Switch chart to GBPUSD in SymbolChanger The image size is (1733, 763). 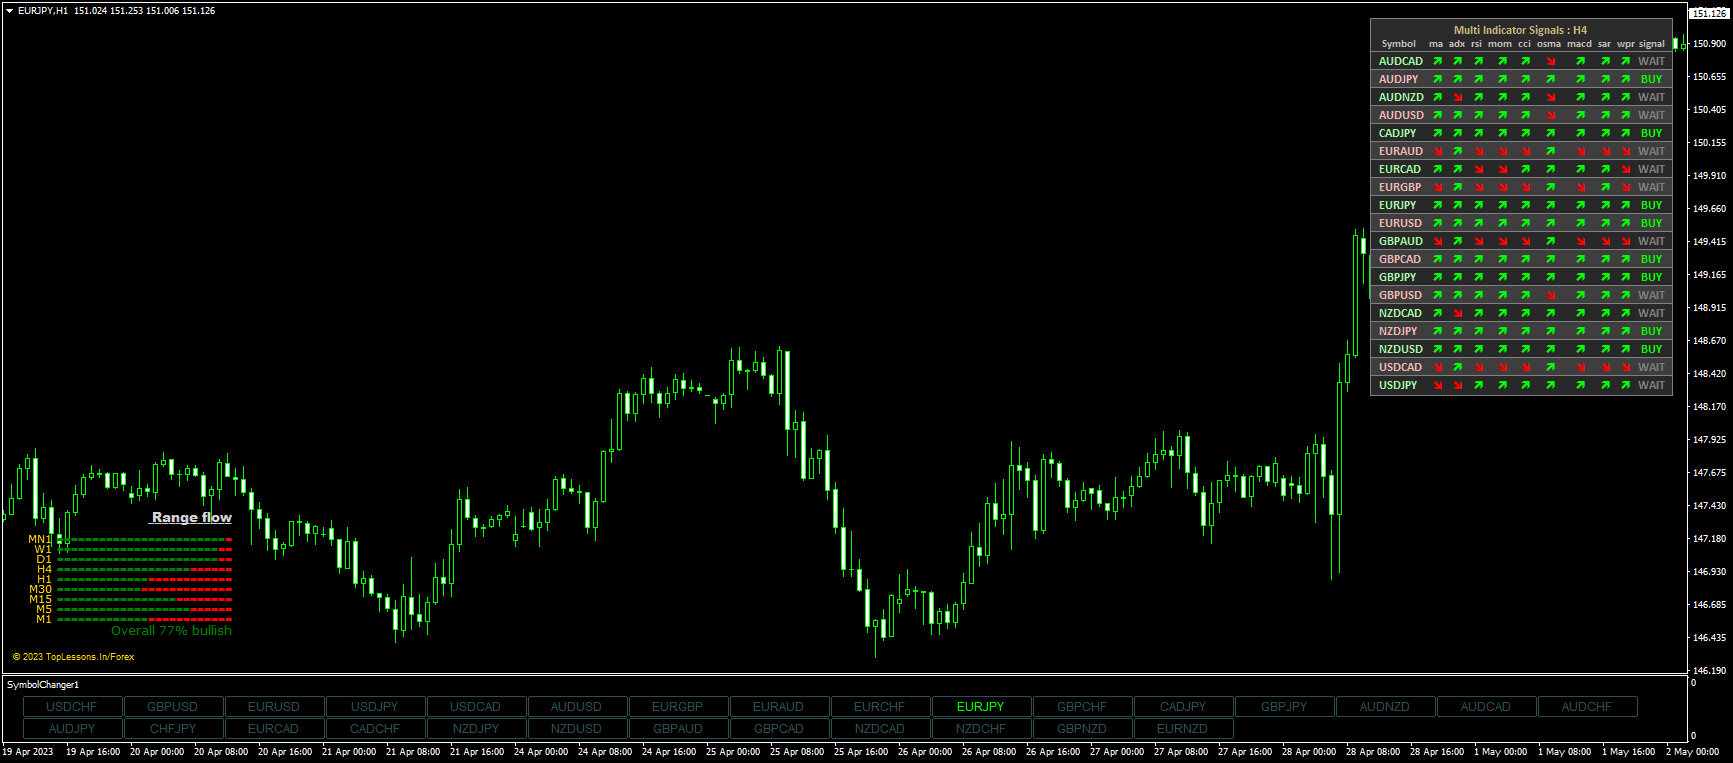point(172,707)
